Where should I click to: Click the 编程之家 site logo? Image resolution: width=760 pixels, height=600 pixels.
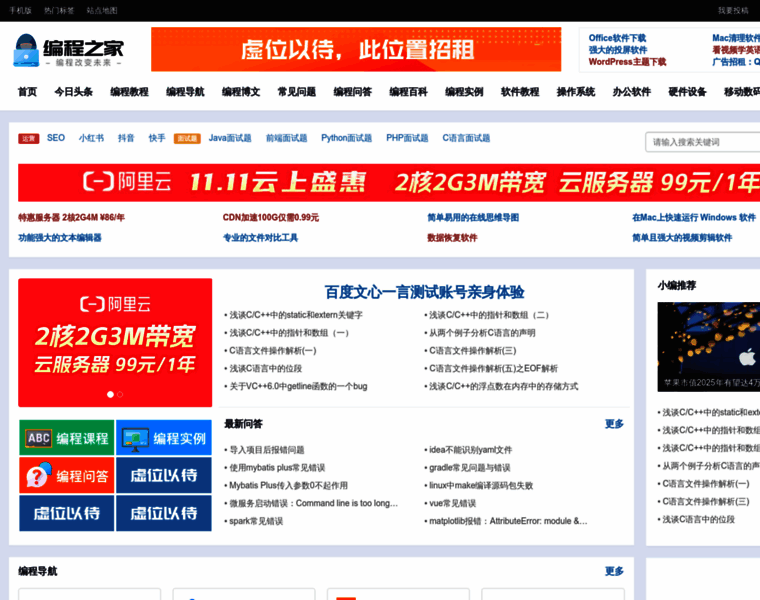pyautogui.click(x=68, y=50)
